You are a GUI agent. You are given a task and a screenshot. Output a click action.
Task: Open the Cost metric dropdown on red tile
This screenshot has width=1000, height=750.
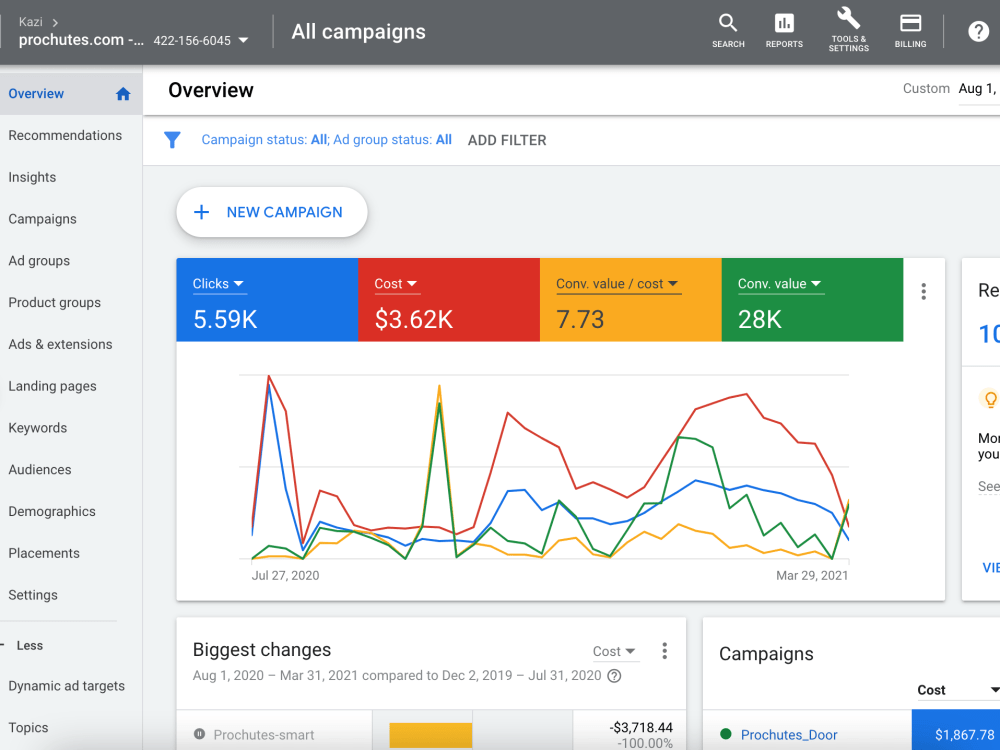point(395,284)
